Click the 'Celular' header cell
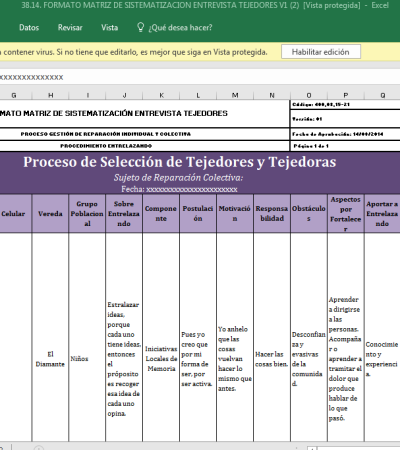Image resolution: width=400 pixels, height=450 pixels. click(16, 214)
